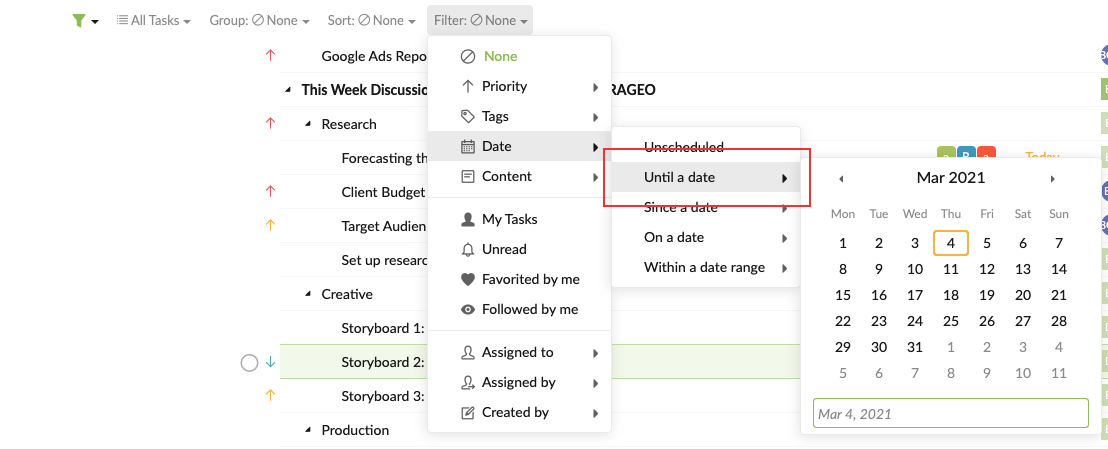This screenshot has width=1108, height=449.
Task: Pick March 18 in the calendar
Action: (x=951, y=296)
